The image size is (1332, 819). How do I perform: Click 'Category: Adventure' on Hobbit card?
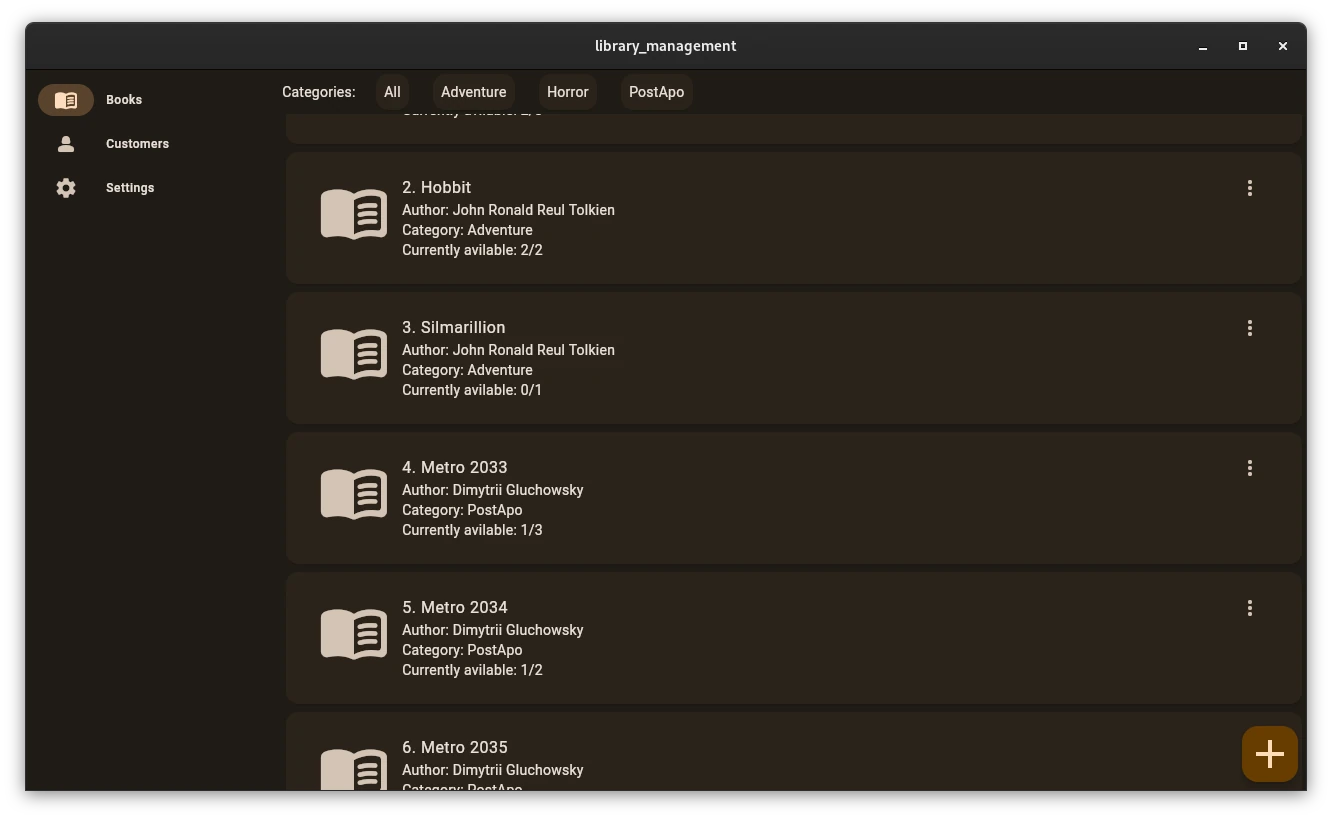468,230
